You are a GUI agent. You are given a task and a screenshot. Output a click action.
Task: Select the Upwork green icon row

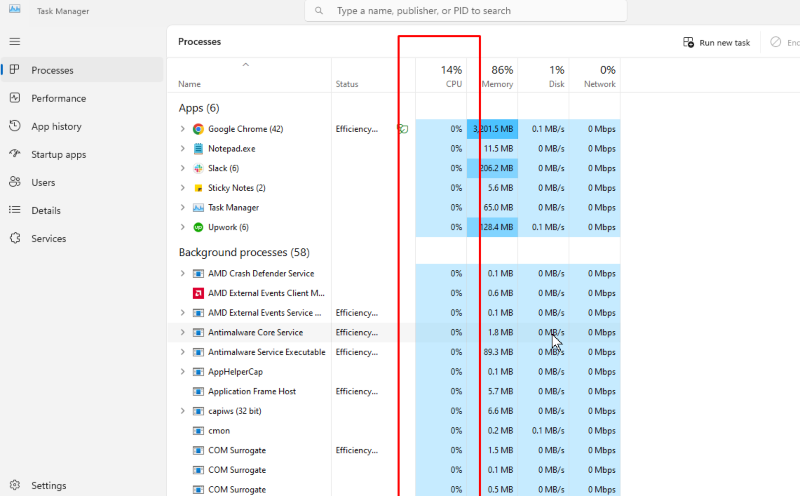click(393, 227)
